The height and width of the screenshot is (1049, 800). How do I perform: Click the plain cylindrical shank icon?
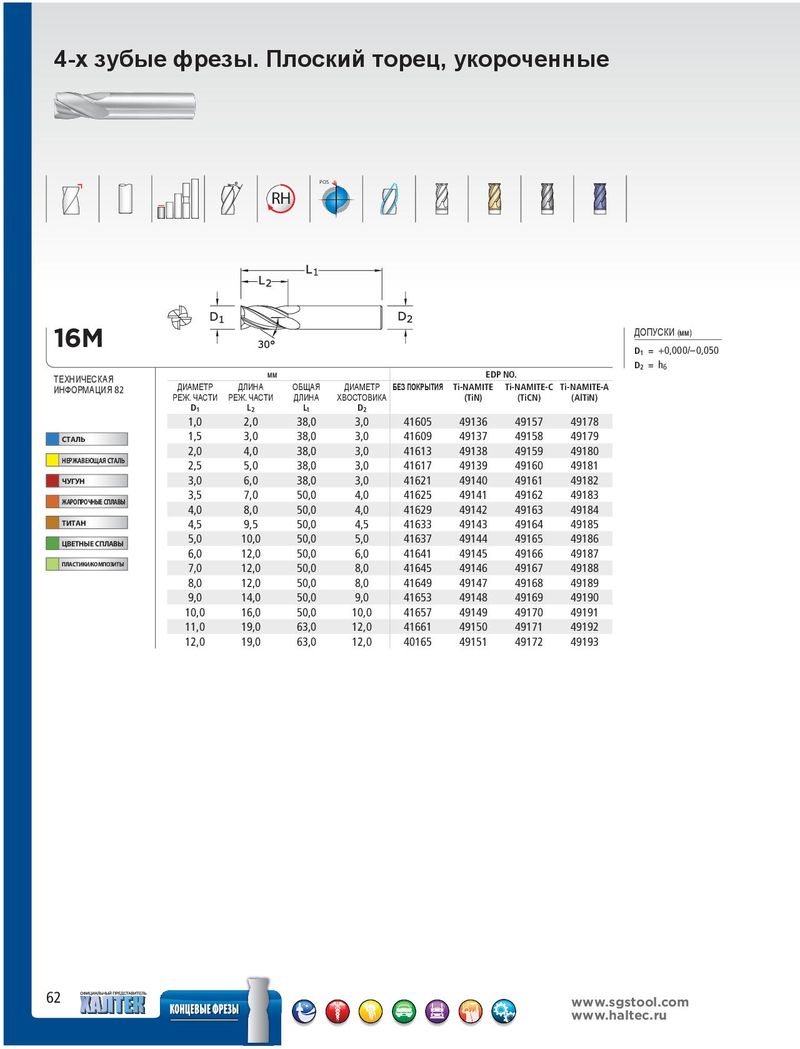pyautogui.click(x=125, y=199)
